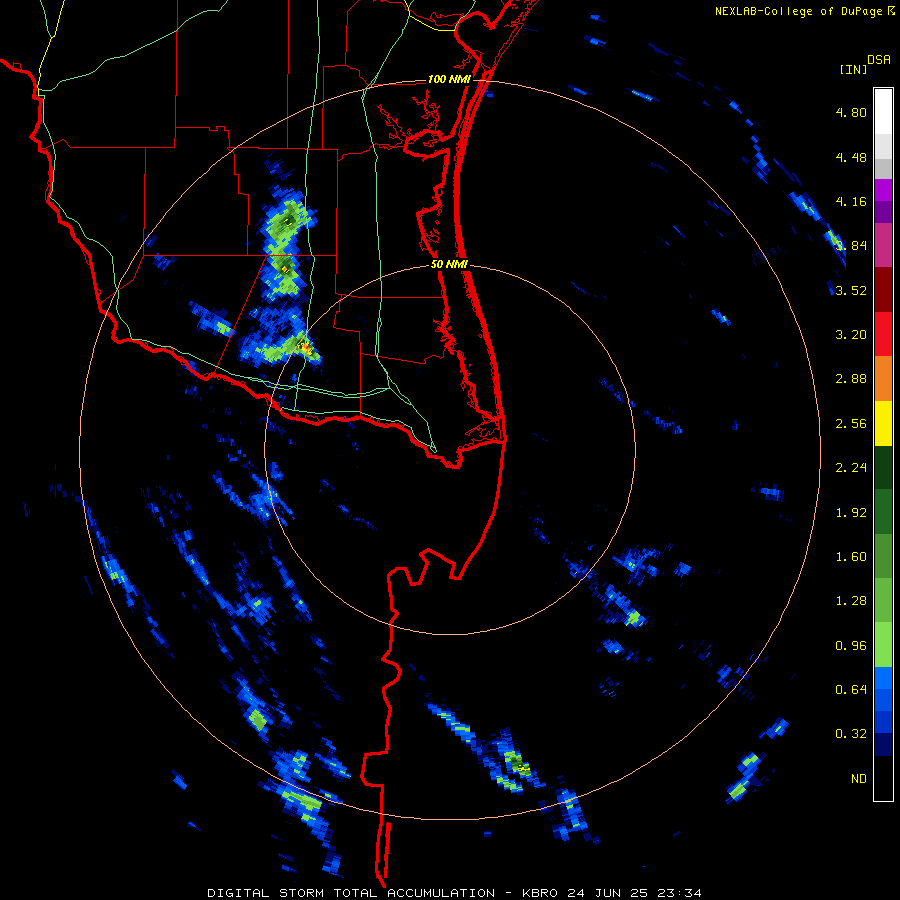Click the NEXLAB-College of DuPage credit text
Viewport: 900px width, 900px height.
tap(800, 11)
